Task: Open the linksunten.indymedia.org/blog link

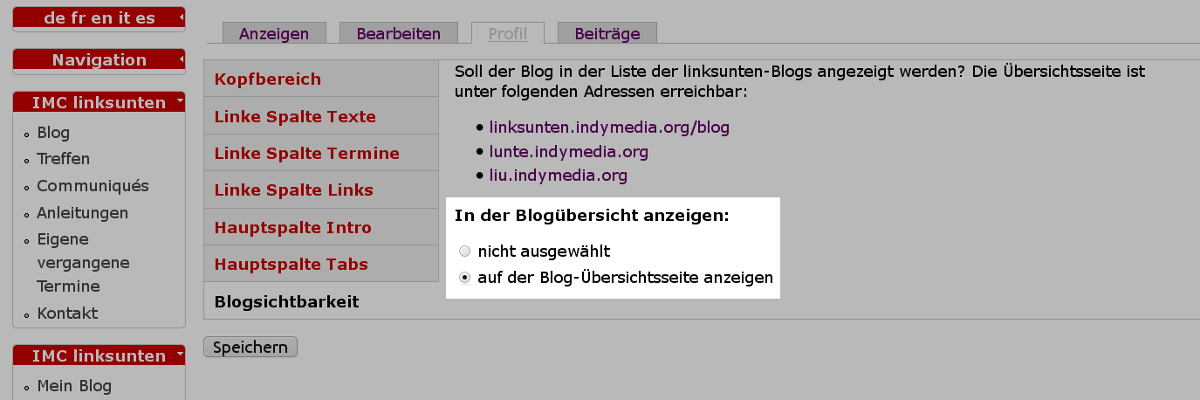Action: pos(609,127)
